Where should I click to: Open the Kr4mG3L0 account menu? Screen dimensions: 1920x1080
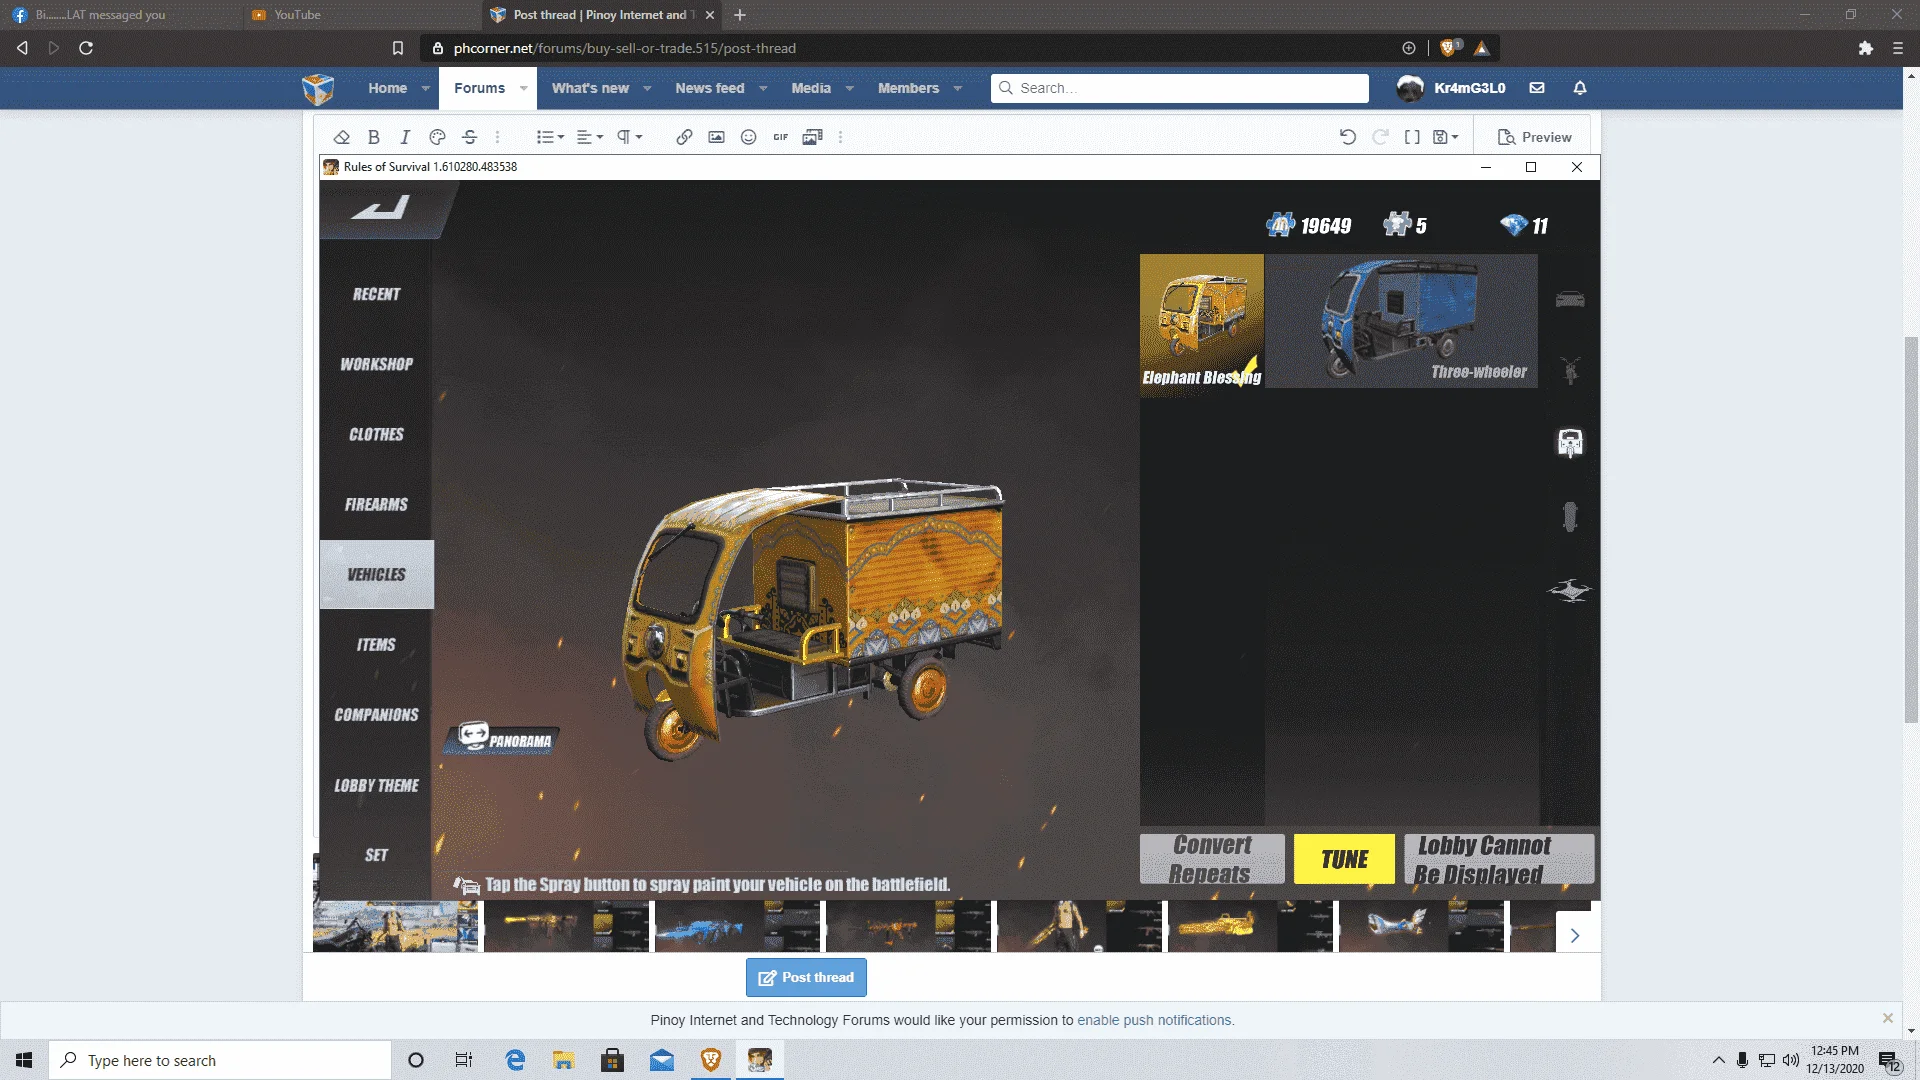tap(1451, 88)
